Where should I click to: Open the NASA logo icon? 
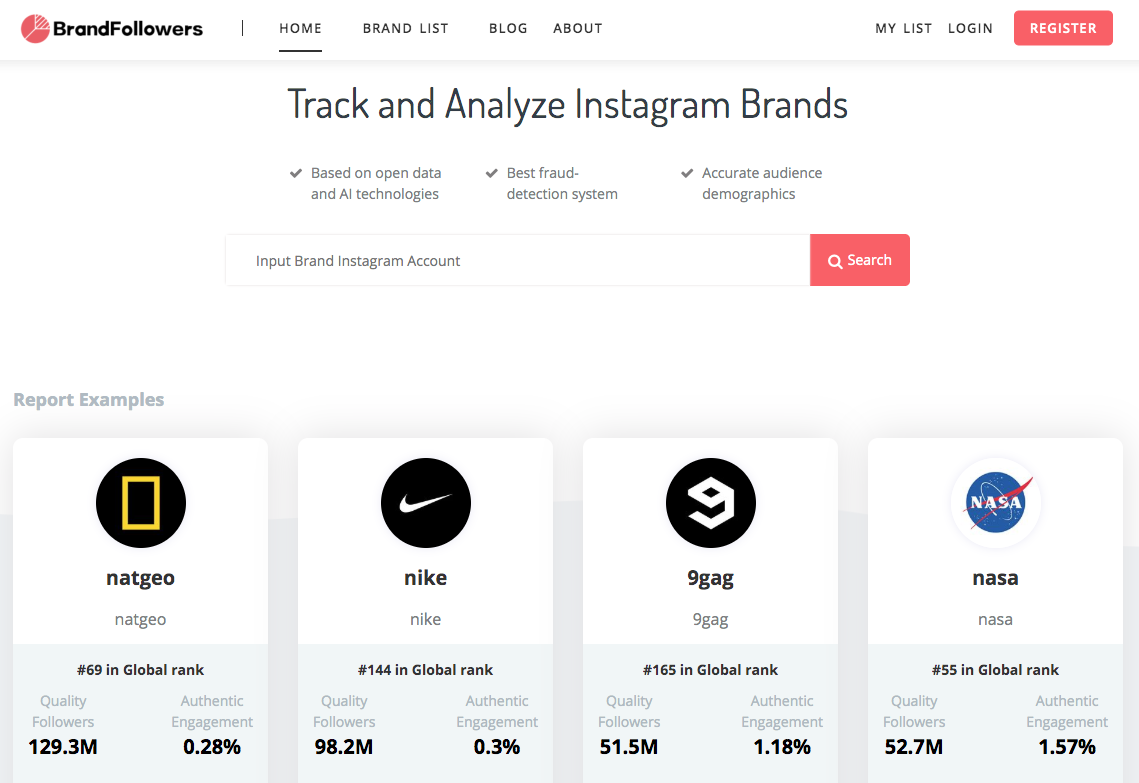(996, 503)
